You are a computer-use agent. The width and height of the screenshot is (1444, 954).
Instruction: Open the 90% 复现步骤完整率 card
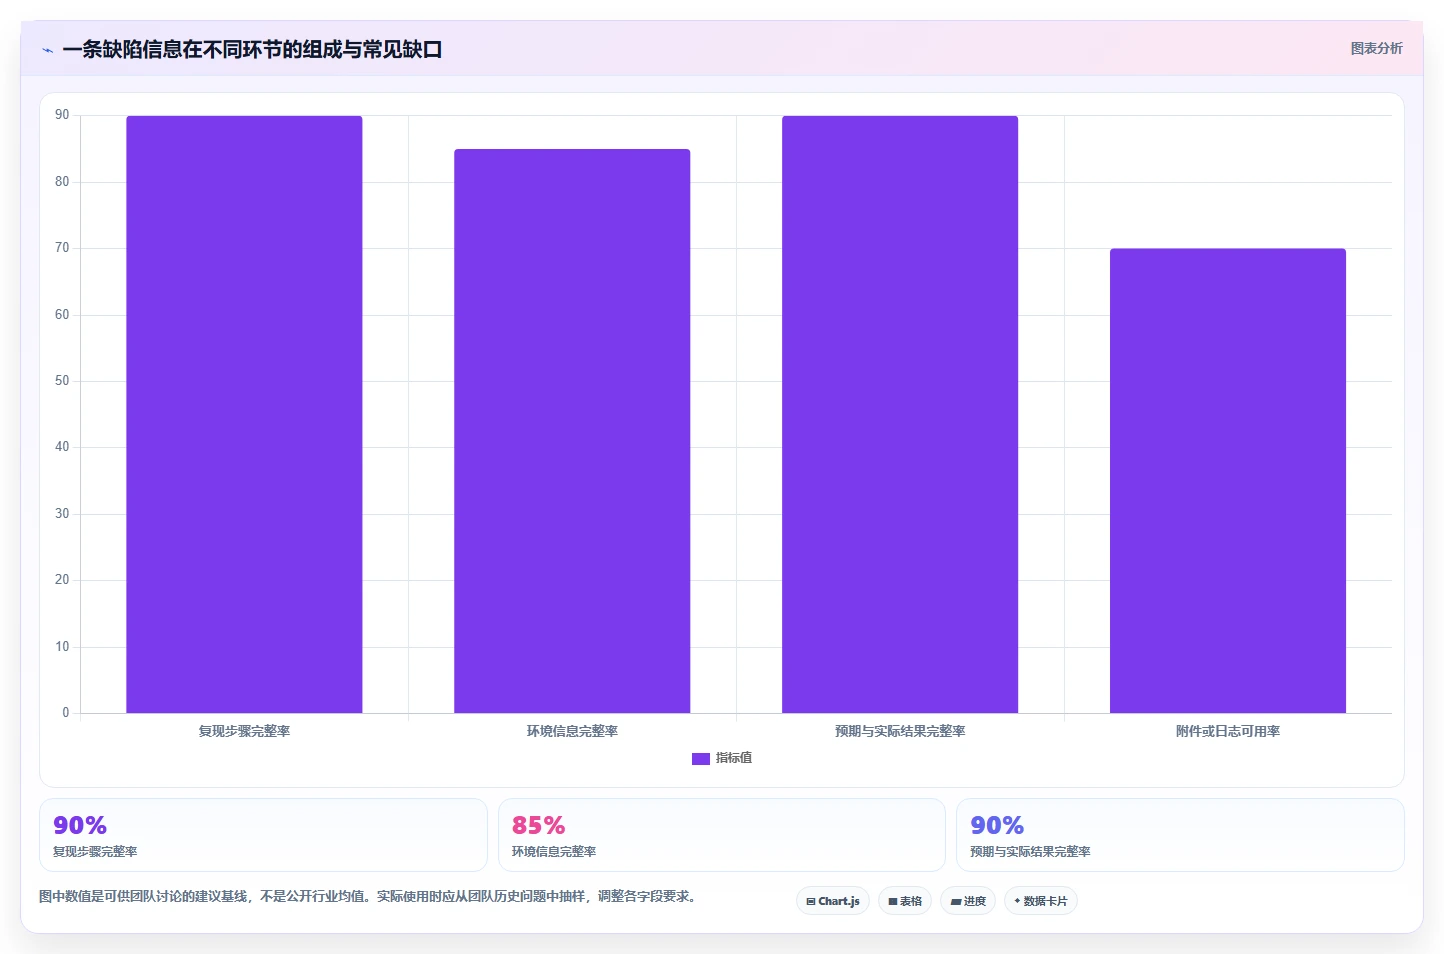pyautogui.click(x=263, y=835)
